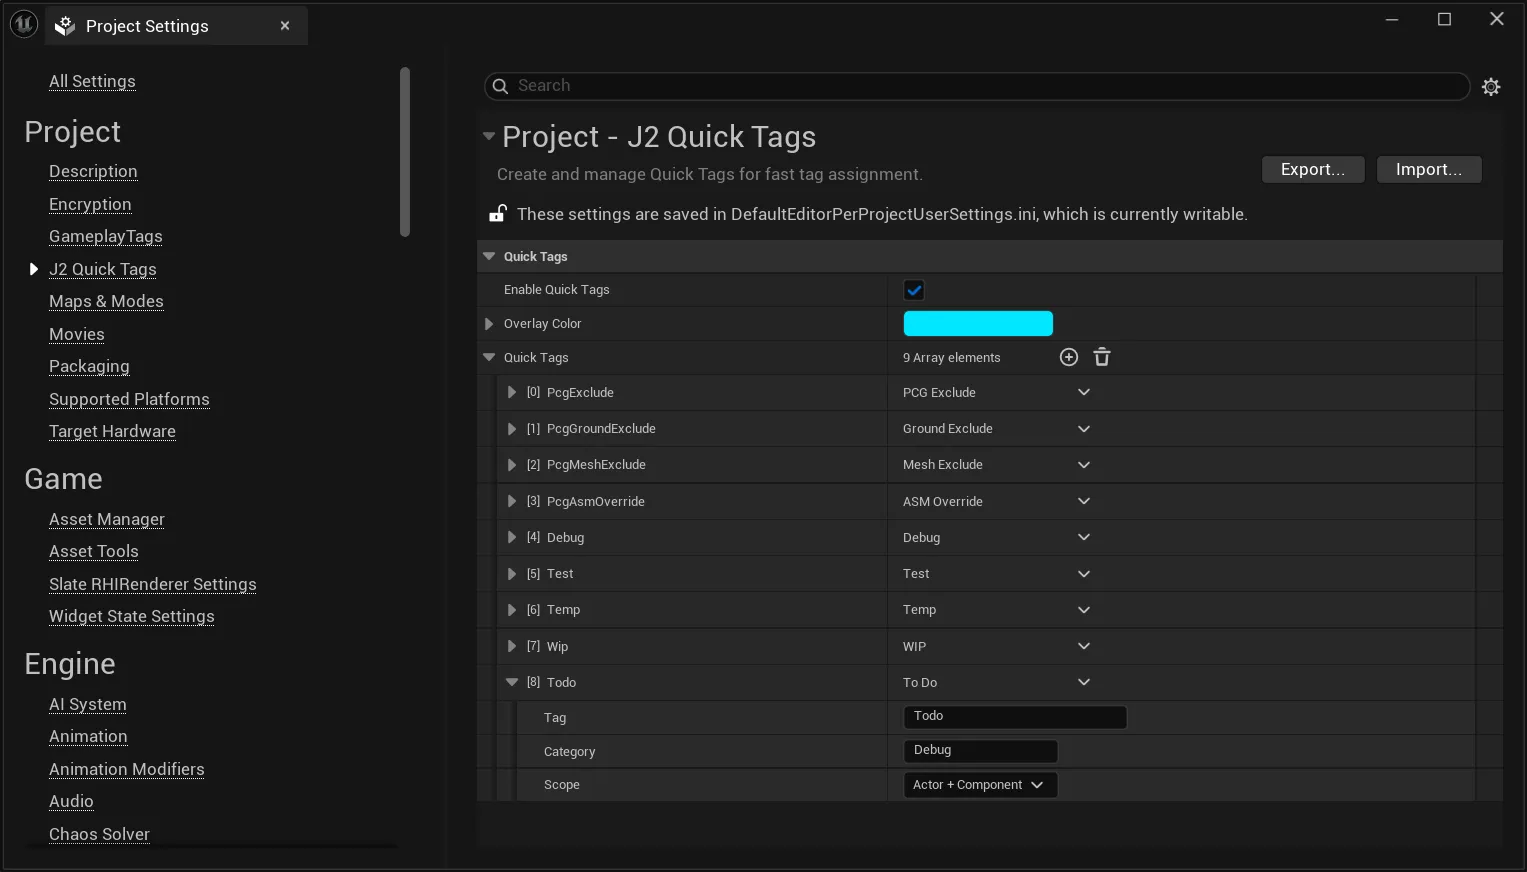The height and width of the screenshot is (872, 1527).
Task: Open the settings gear beside search
Action: click(x=1491, y=87)
